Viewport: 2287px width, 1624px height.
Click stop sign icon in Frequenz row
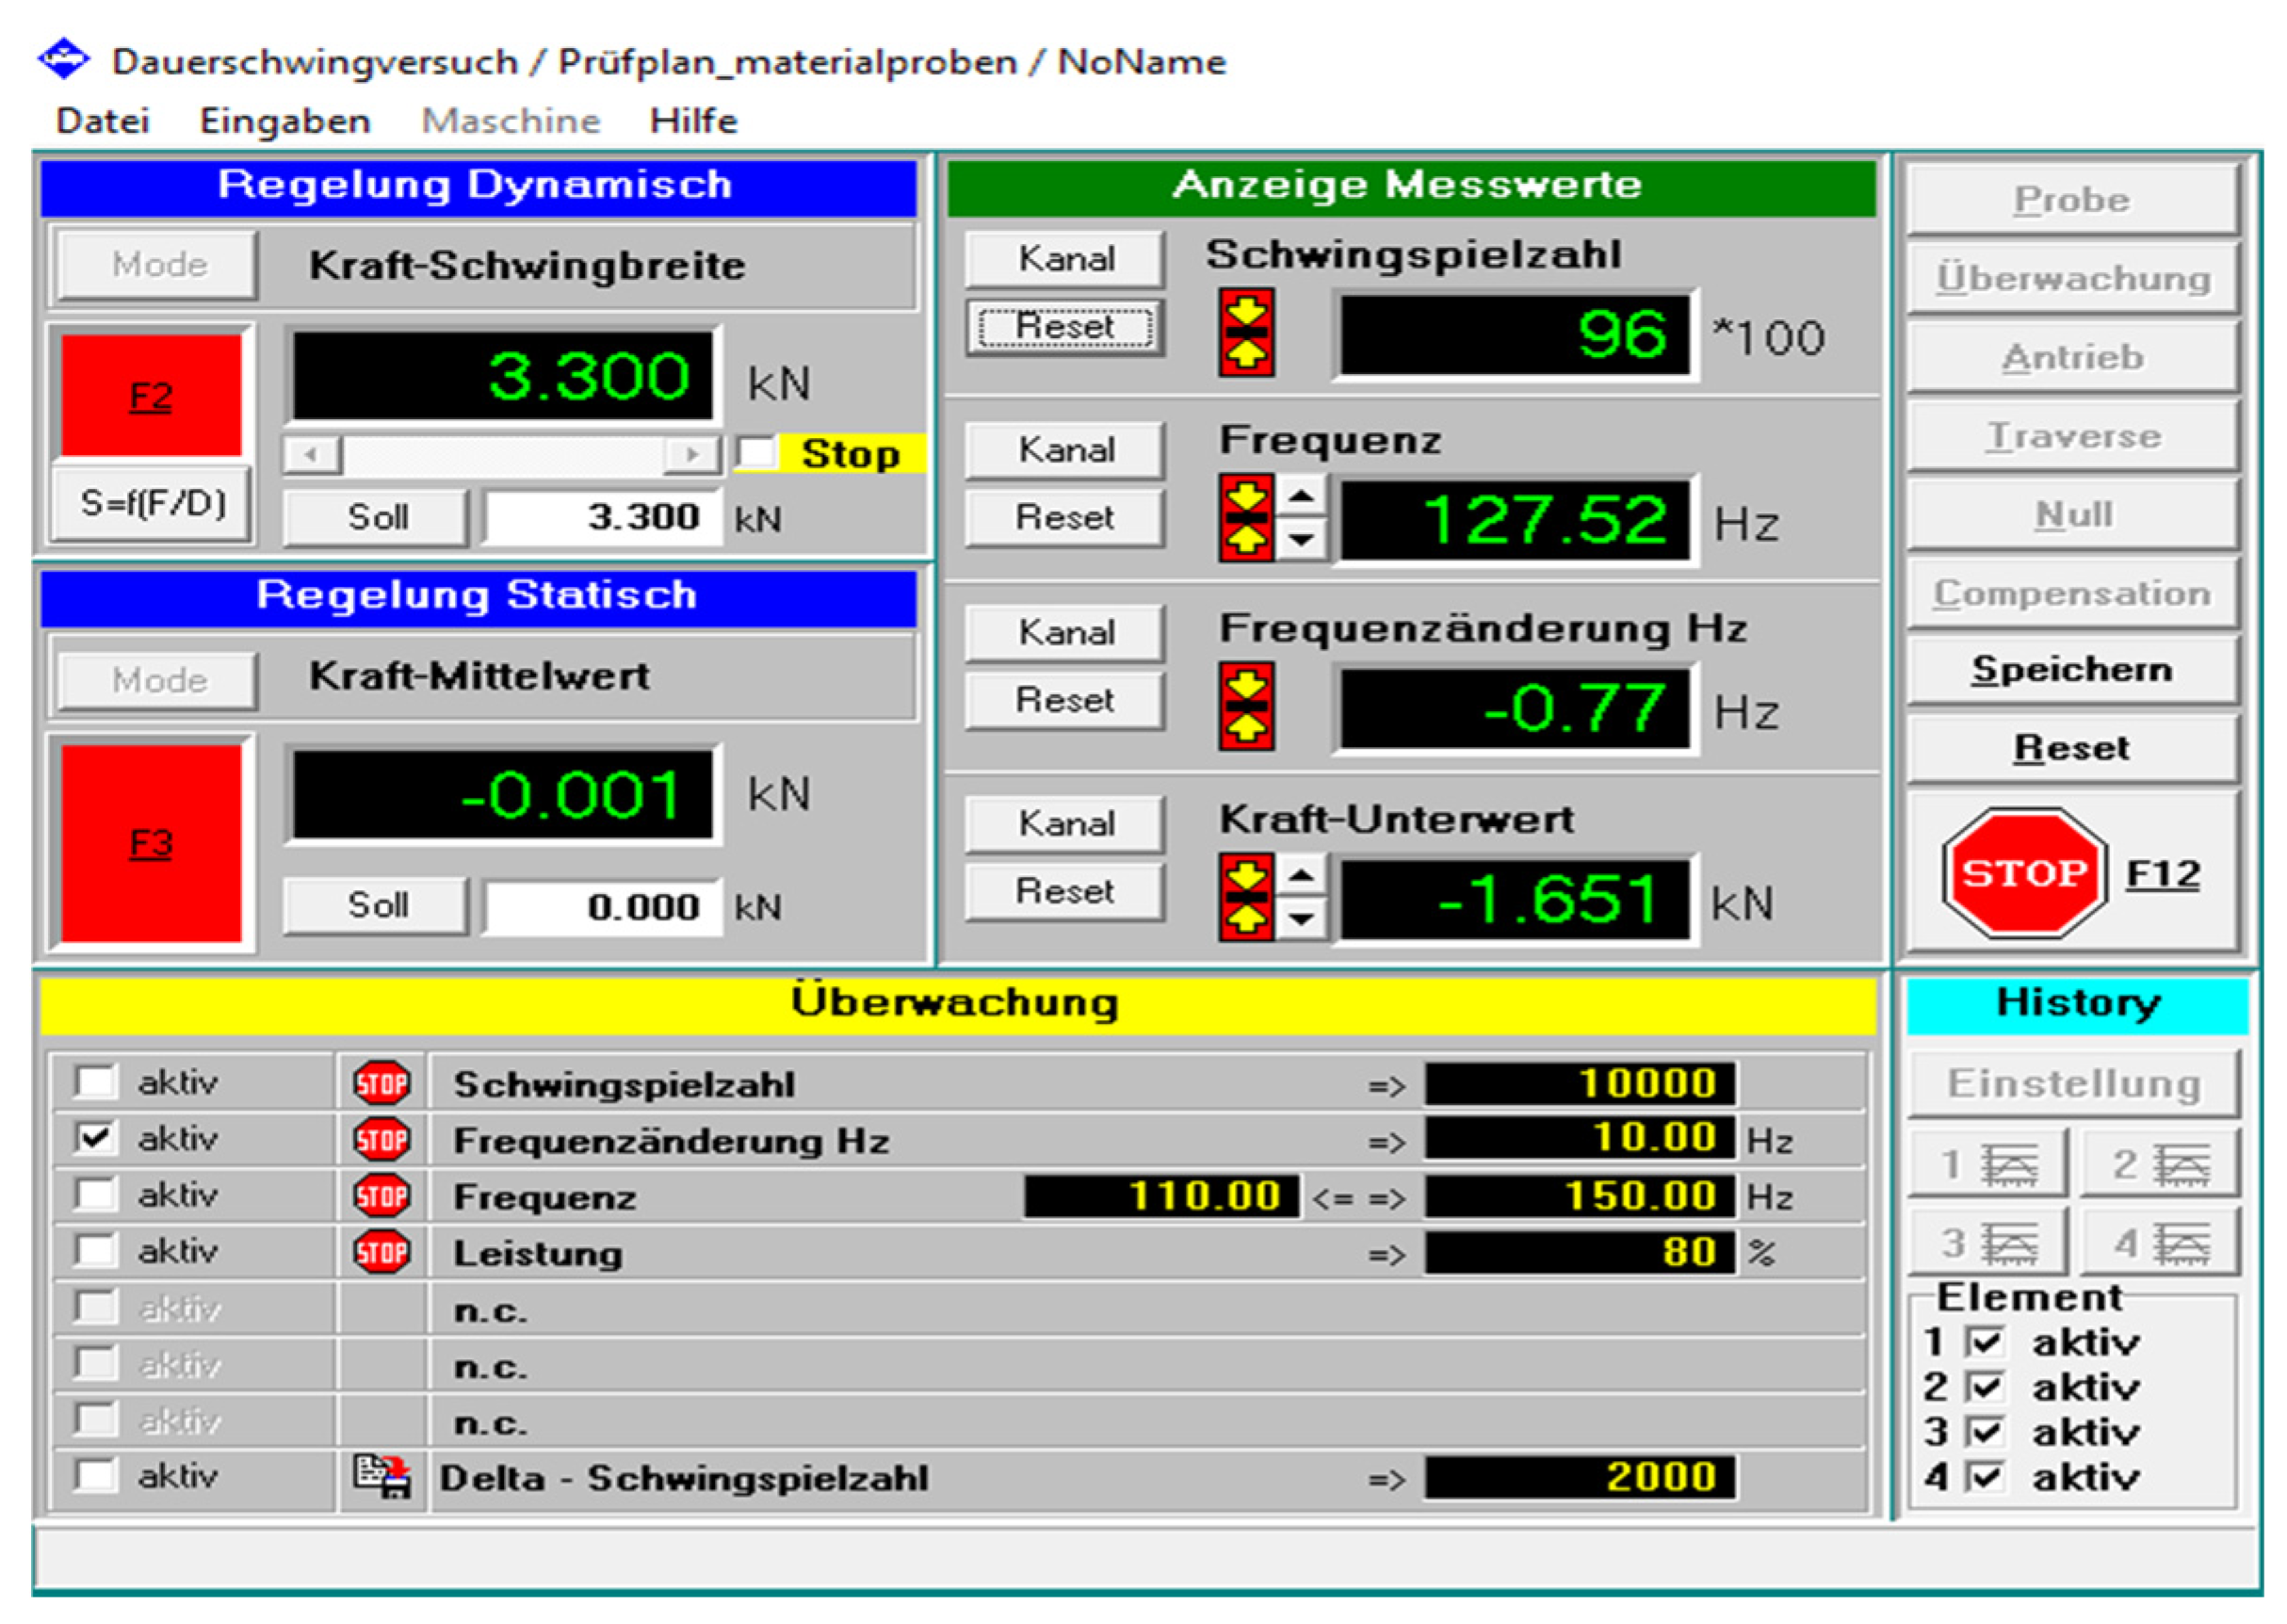[x=381, y=1196]
